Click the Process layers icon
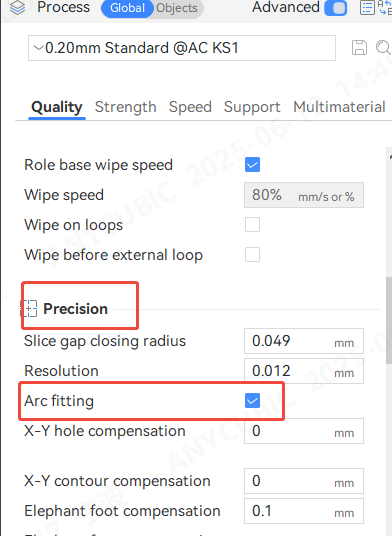The height and width of the screenshot is (536, 392). point(17,8)
